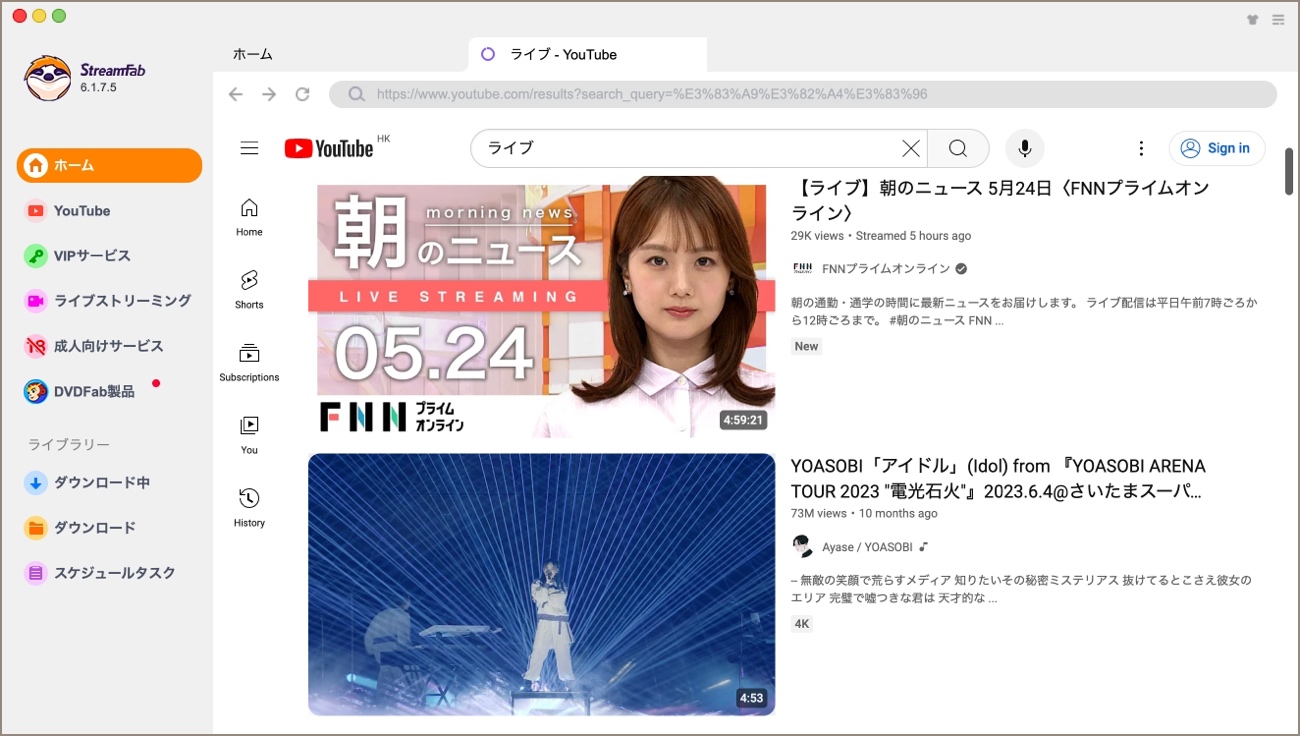The image size is (1300, 736).
Task: Click the red YouTube sidebar icon
Action: tap(36, 211)
